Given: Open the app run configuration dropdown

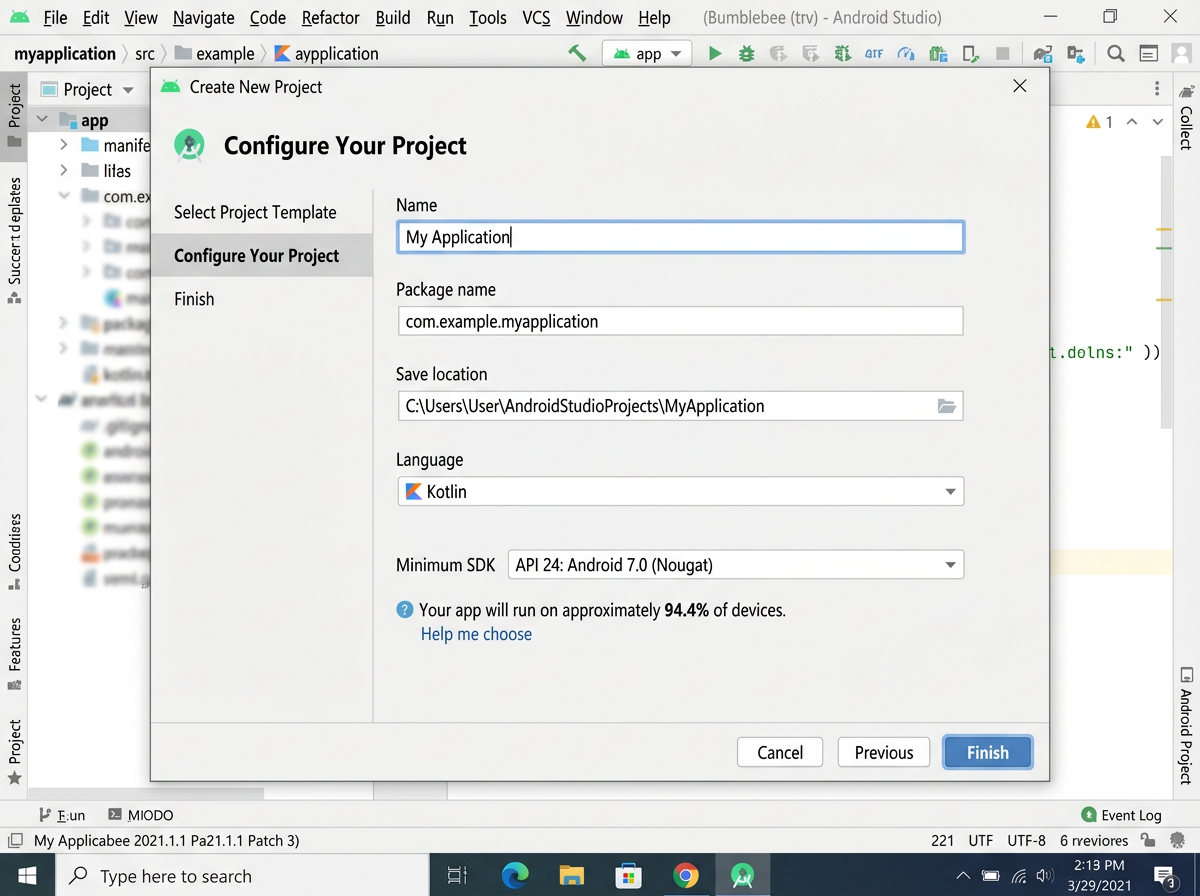Looking at the screenshot, I should pos(647,54).
